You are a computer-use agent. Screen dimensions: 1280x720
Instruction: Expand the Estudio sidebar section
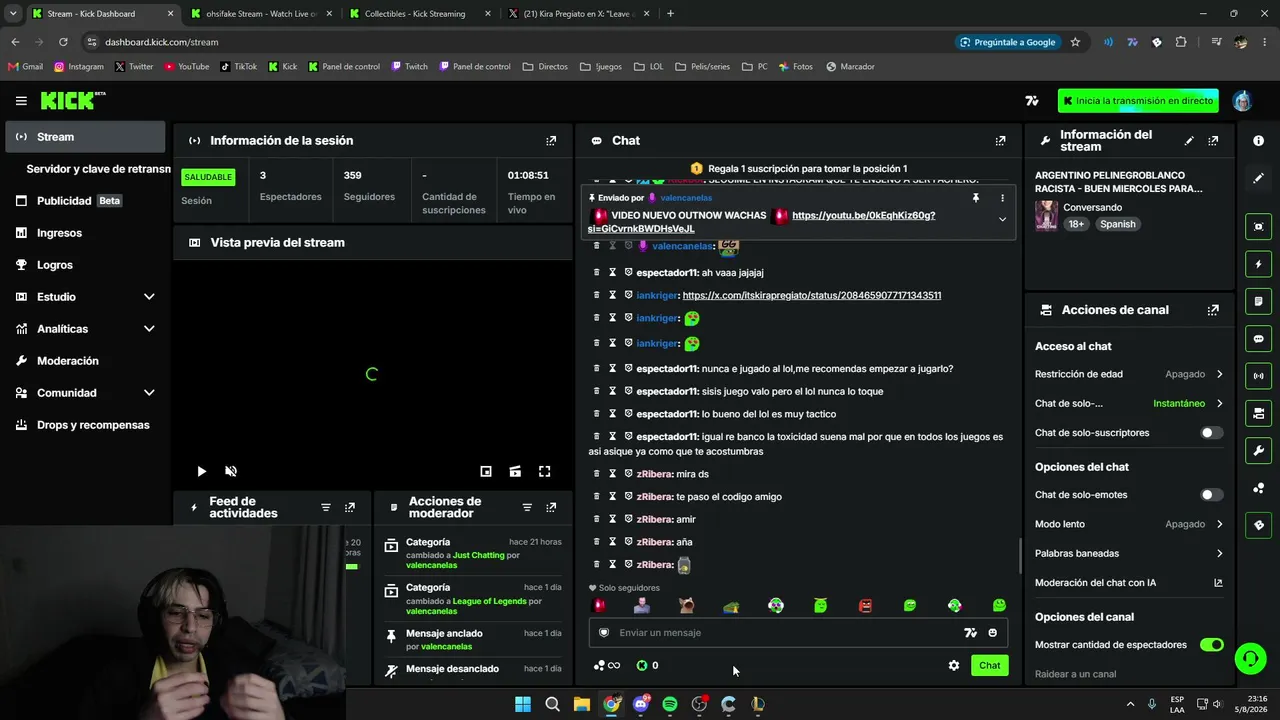[x=149, y=297]
